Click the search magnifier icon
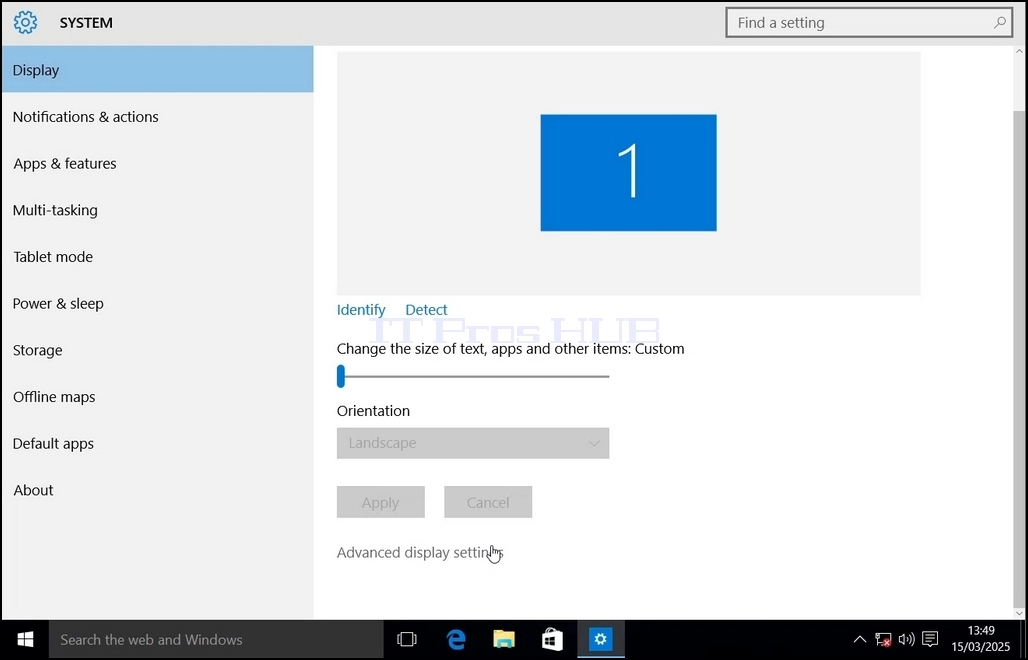Image resolution: width=1028 pixels, height=660 pixels. pyautogui.click(x=1000, y=23)
